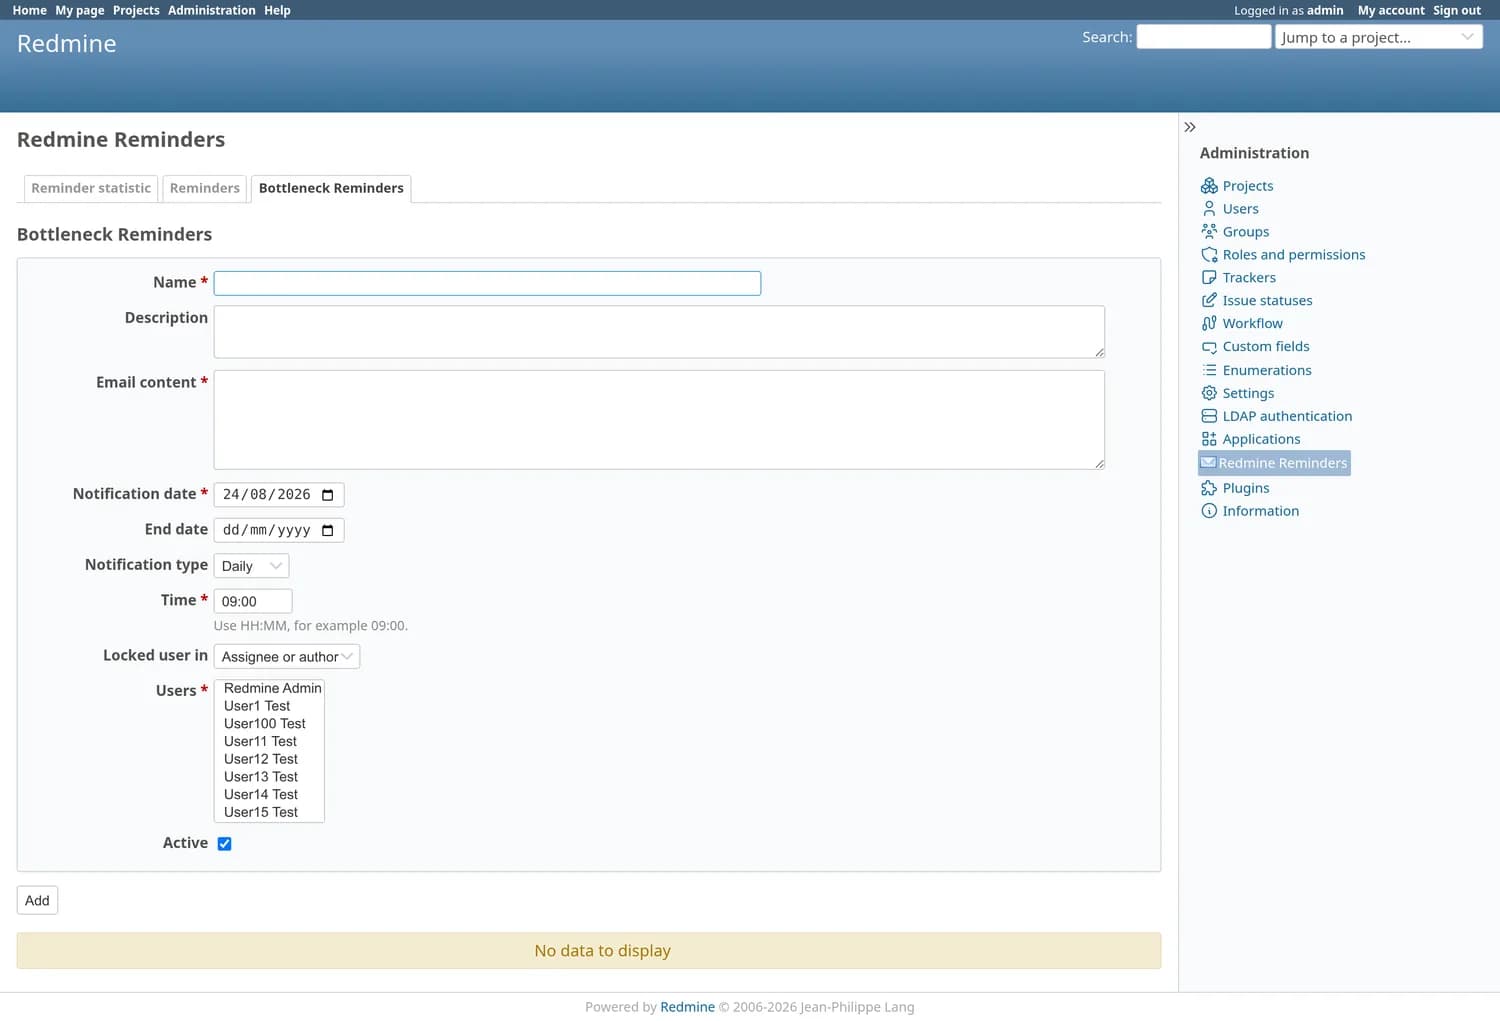Uncheck the Active checkbox
The height and width of the screenshot is (1021, 1500).
tap(224, 844)
